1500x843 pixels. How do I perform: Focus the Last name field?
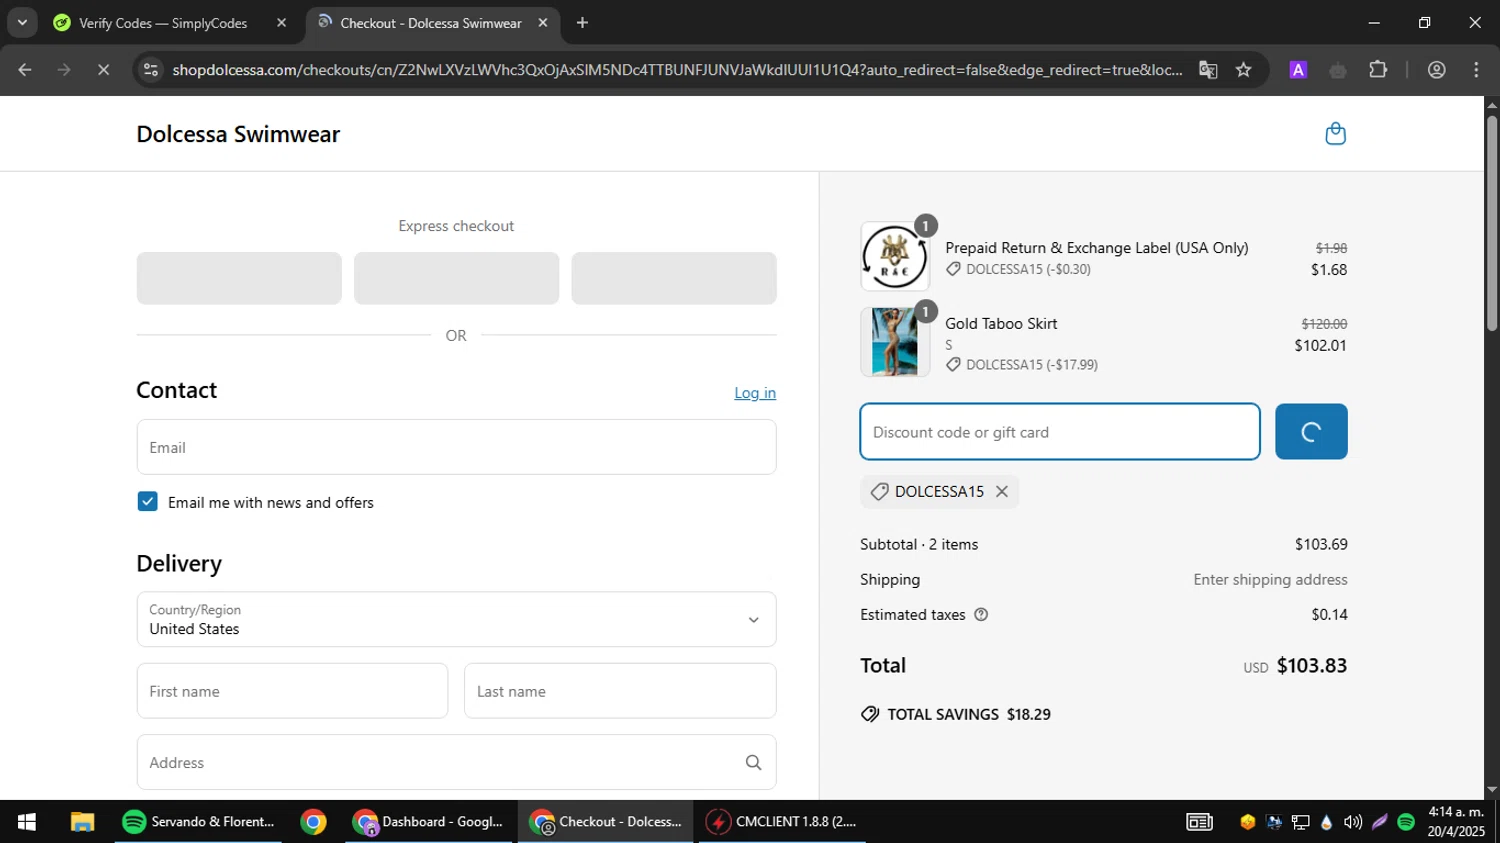[620, 691]
